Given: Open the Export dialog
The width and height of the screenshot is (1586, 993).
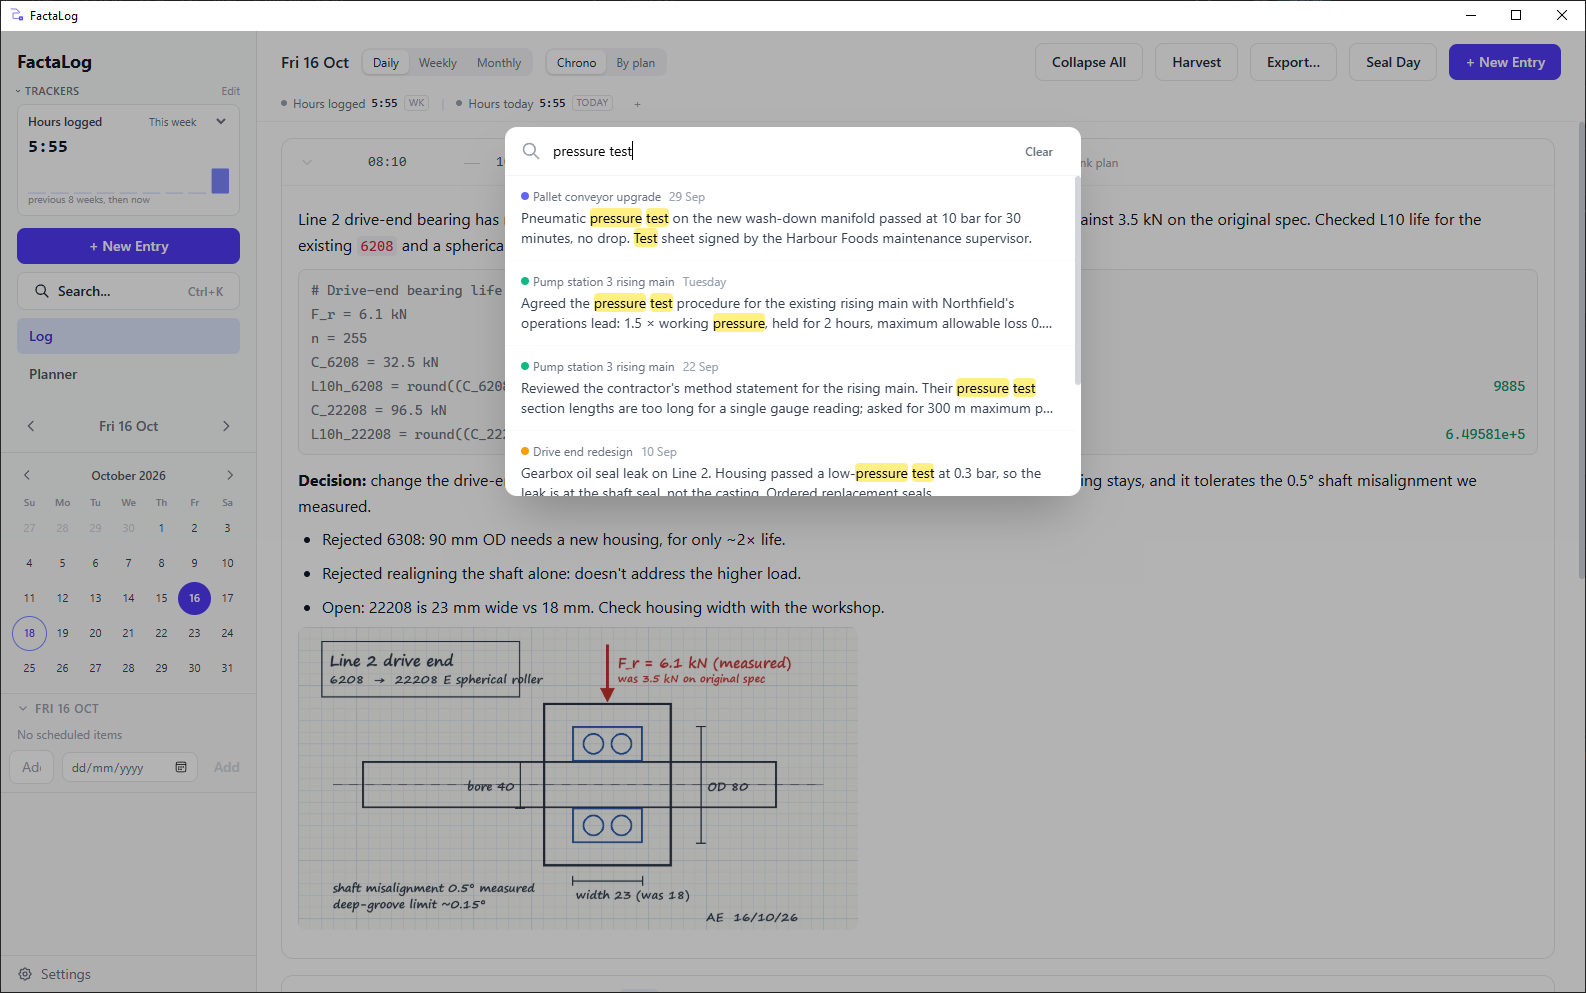Looking at the screenshot, I should pyautogui.click(x=1293, y=62).
